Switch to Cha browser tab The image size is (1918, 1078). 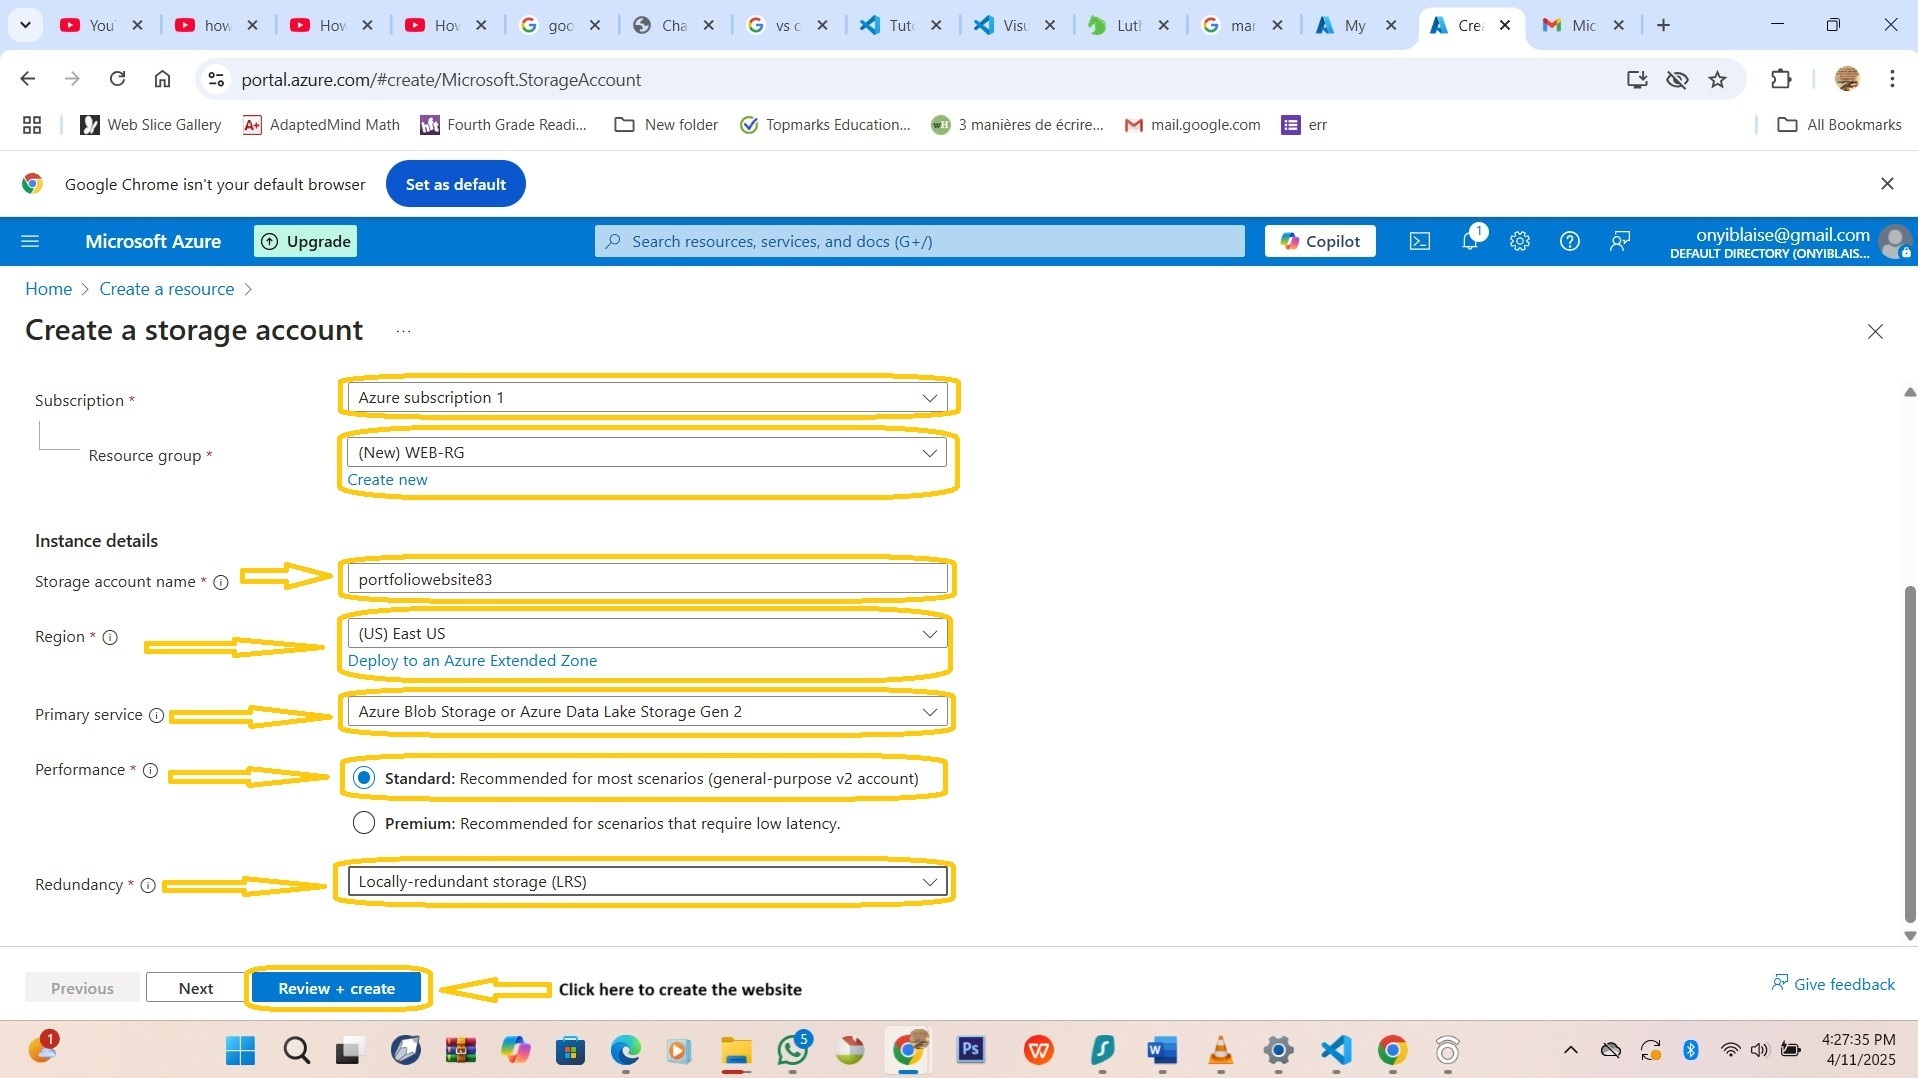(673, 25)
